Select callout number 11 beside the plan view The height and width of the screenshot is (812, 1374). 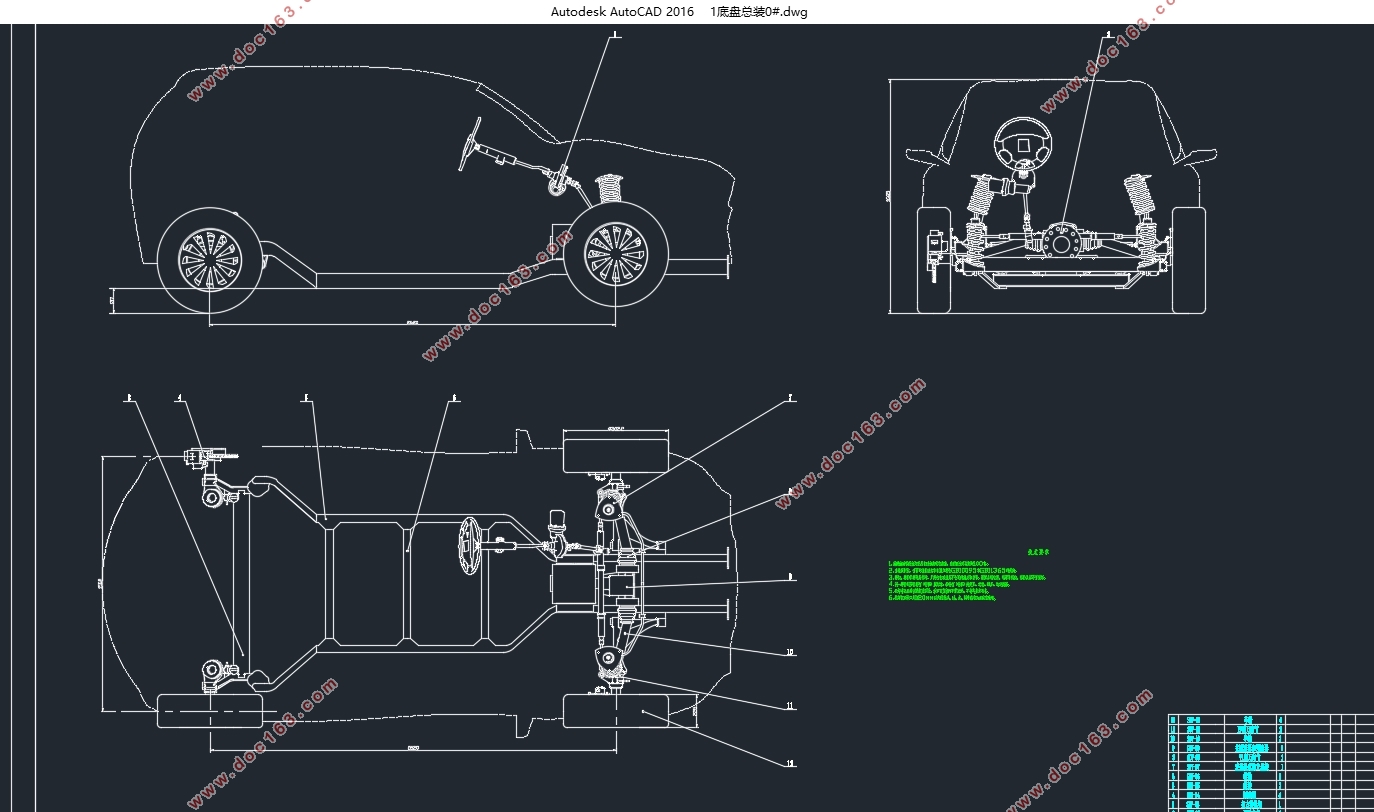(790, 706)
